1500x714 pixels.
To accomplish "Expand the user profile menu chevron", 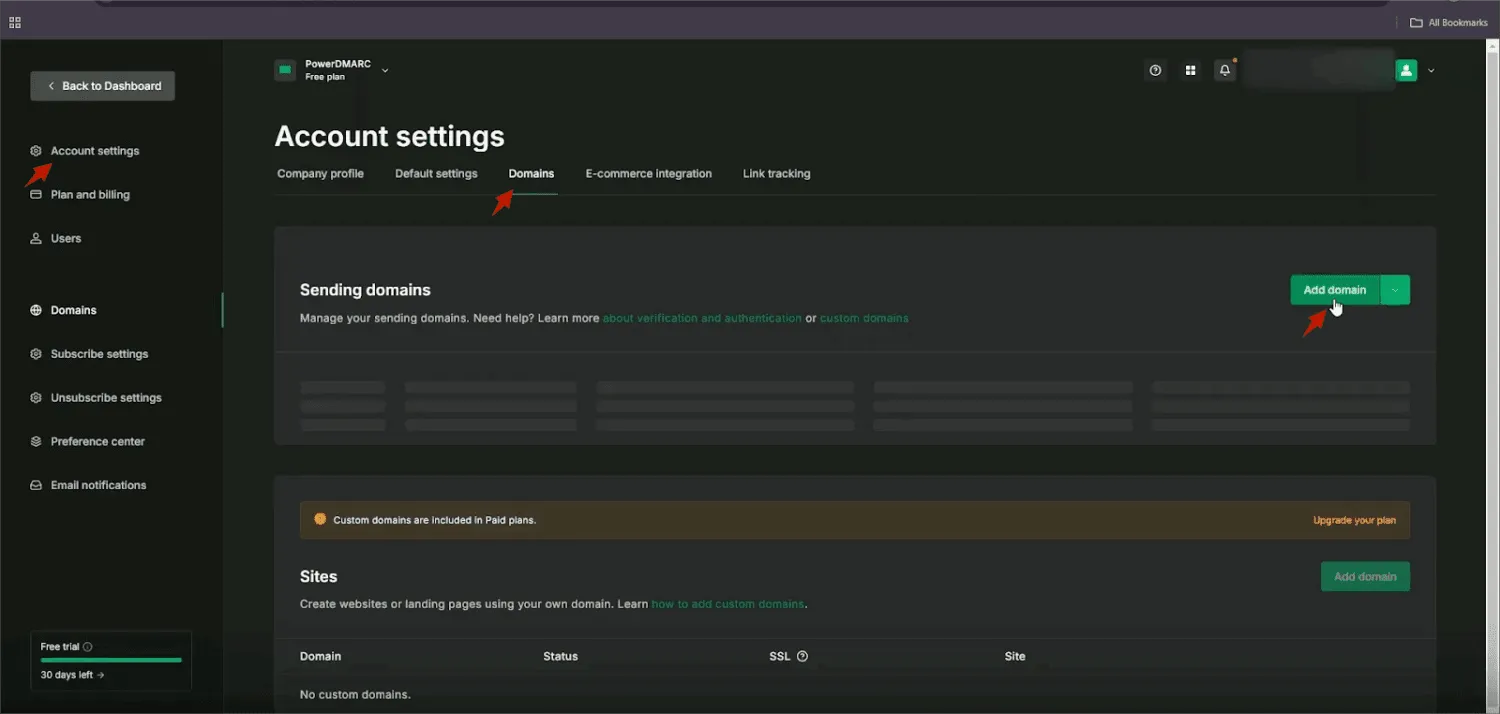I will click(1431, 70).
